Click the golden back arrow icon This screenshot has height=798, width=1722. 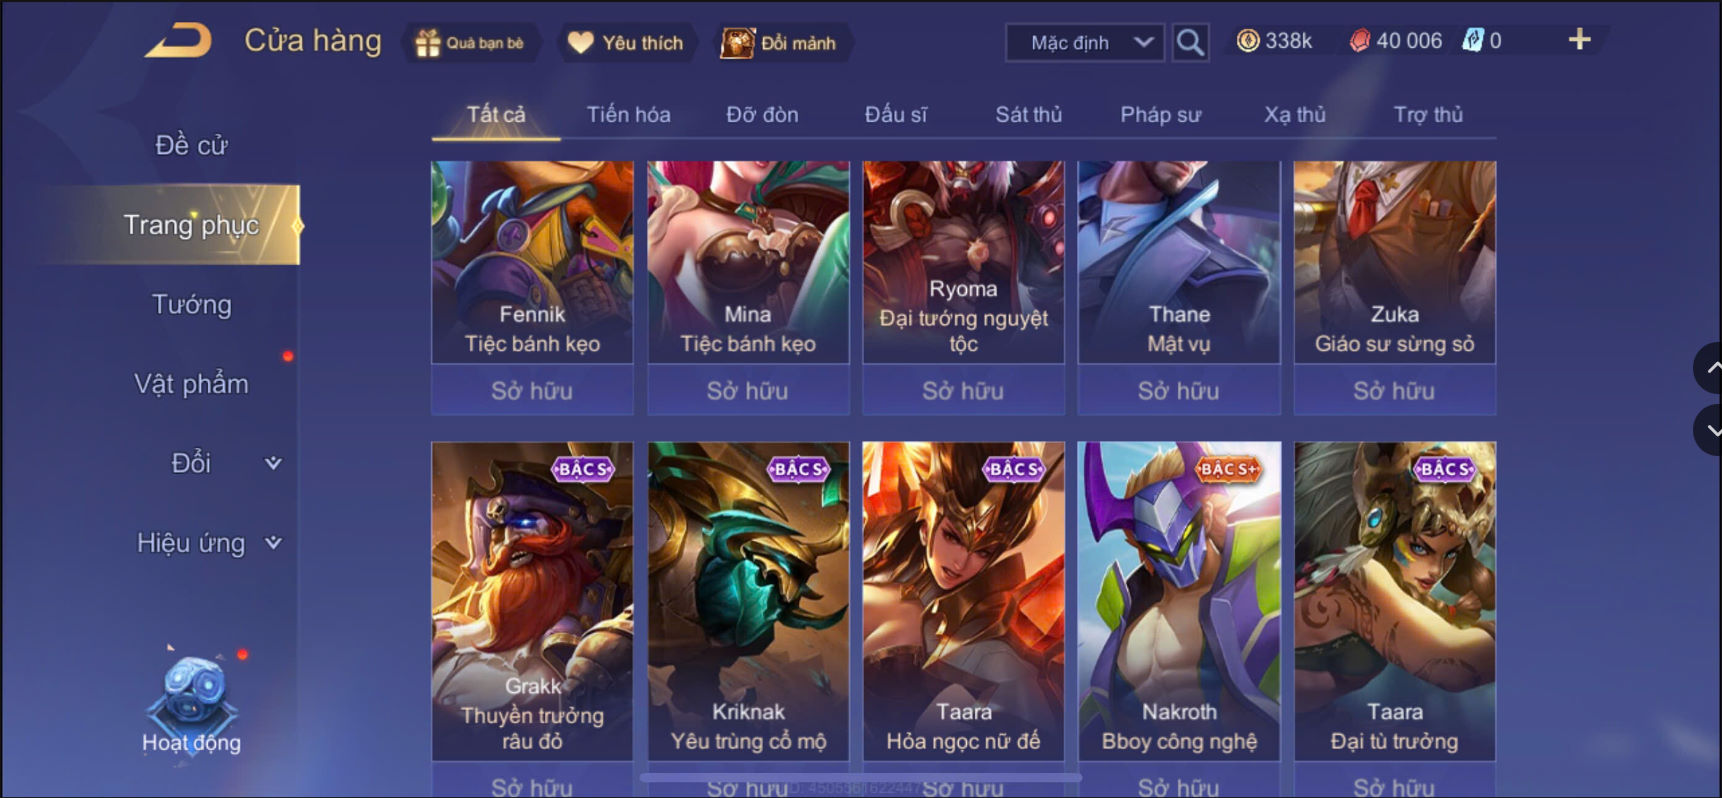coord(179,41)
